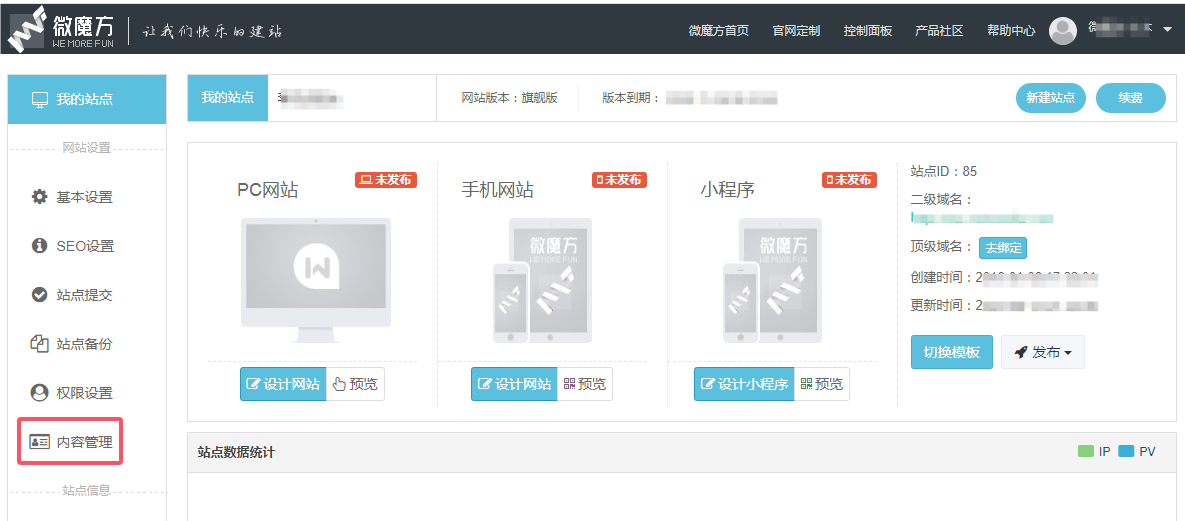This screenshot has width=1185, height=521.
Task: Click the QR 预览 button under 手机网站
Action: point(585,384)
